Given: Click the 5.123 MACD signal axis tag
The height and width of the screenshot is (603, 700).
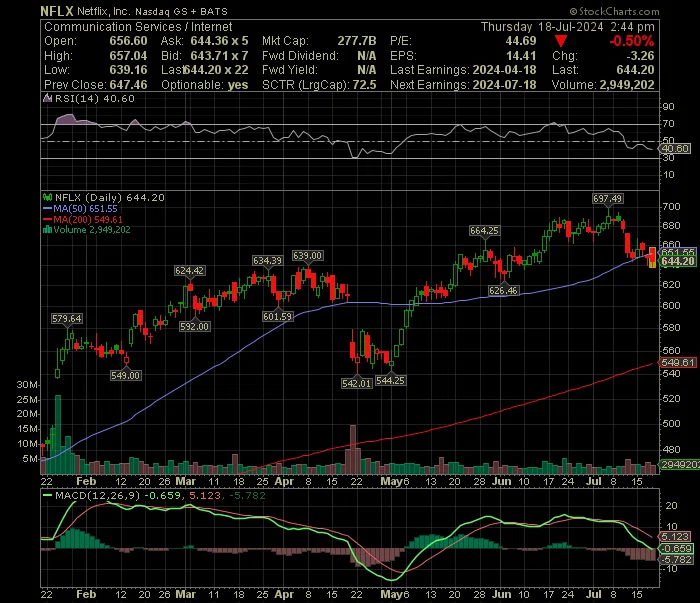Looking at the screenshot, I should pos(675,537).
